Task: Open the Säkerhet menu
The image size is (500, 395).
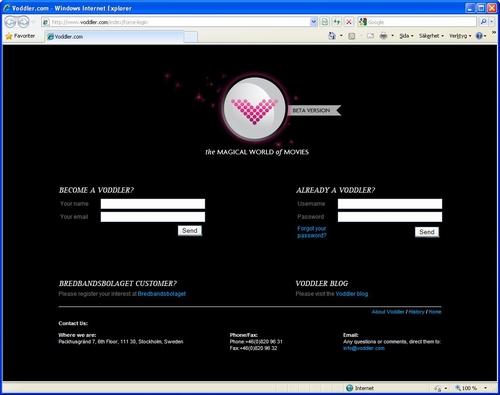Action: click(x=431, y=36)
